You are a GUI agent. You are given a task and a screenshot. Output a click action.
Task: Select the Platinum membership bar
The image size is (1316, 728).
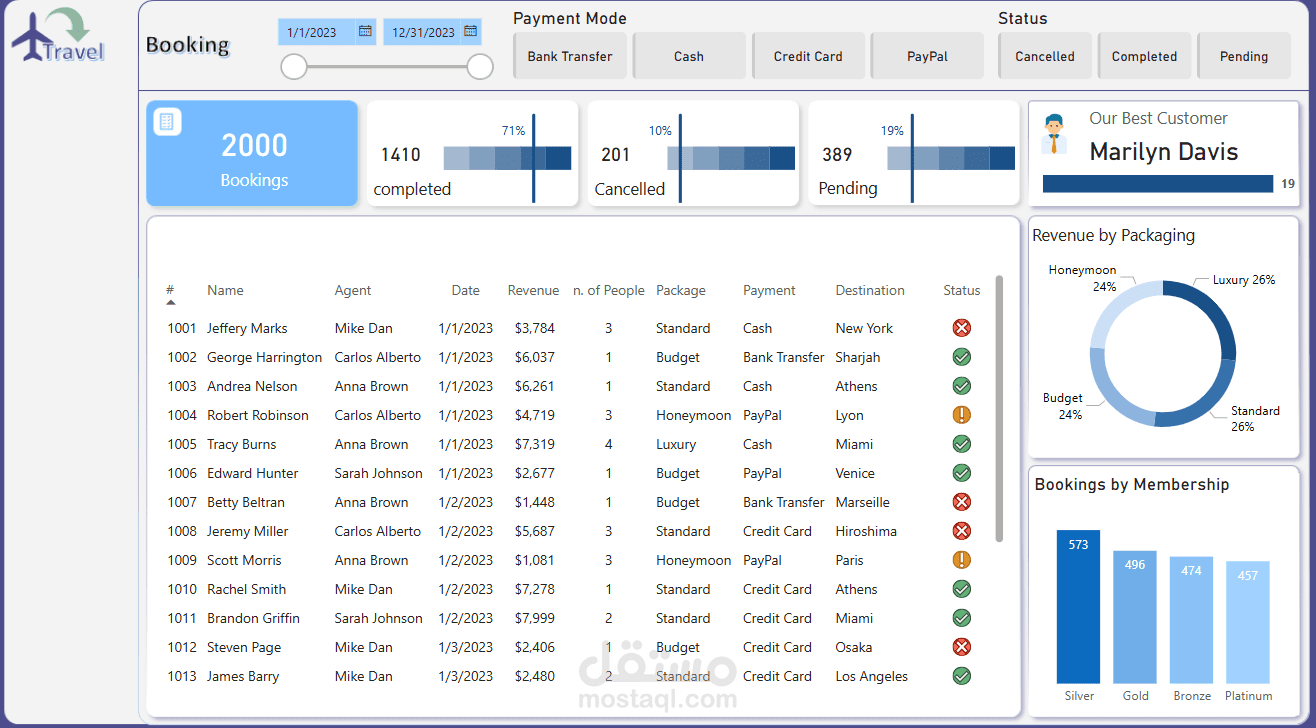pyautogui.click(x=1248, y=622)
